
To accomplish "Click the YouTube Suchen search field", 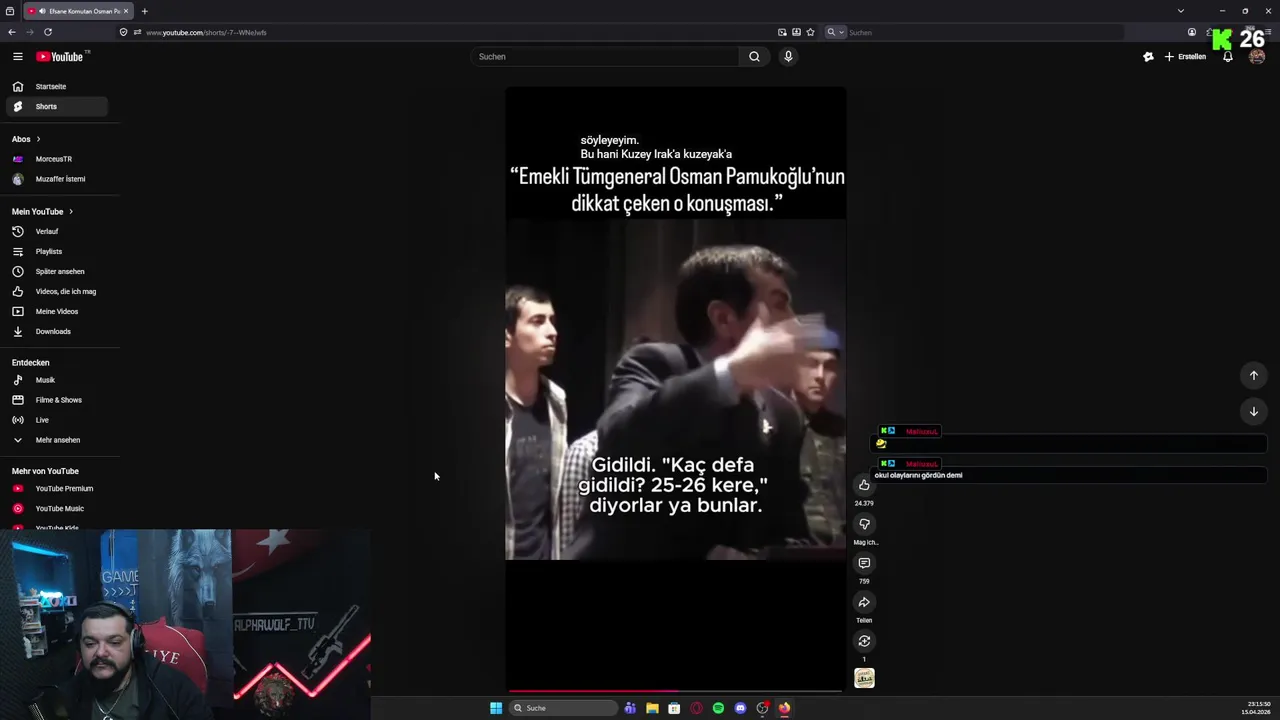I will [605, 57].
